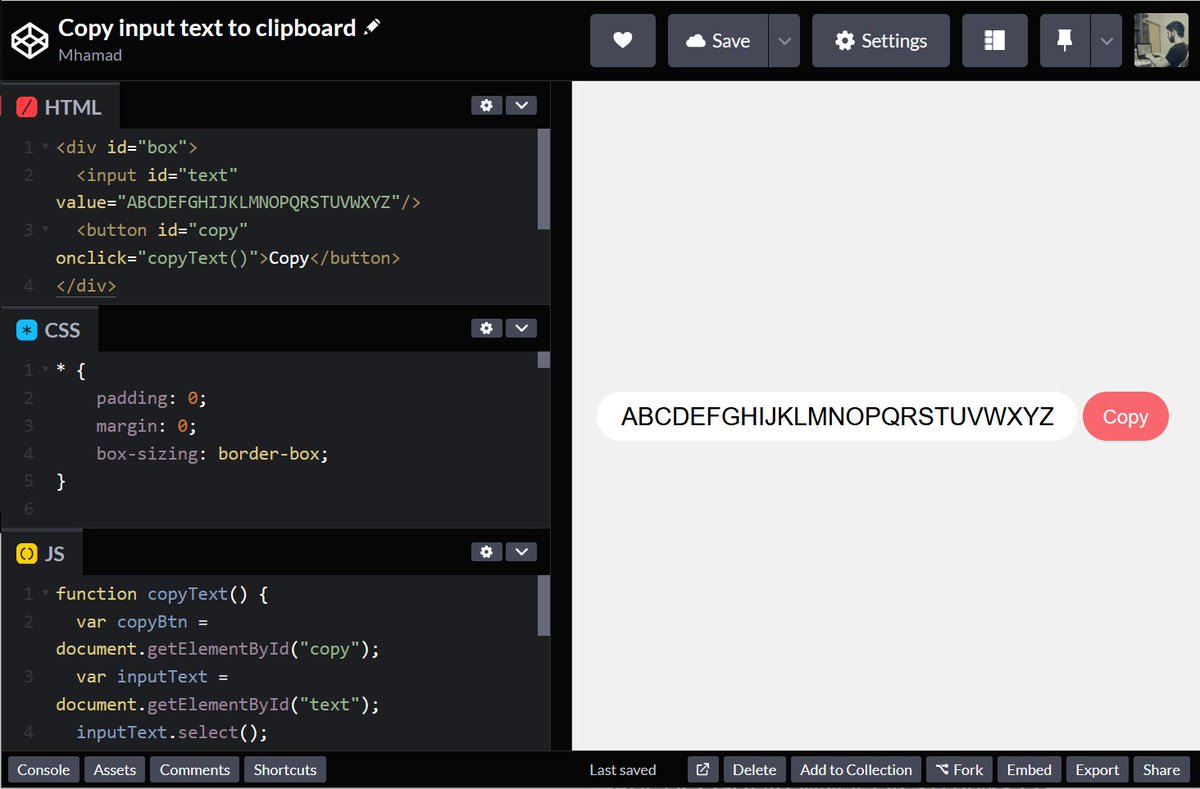
Task: Click the Copy button in the preview
Action: click(1126, 417)
